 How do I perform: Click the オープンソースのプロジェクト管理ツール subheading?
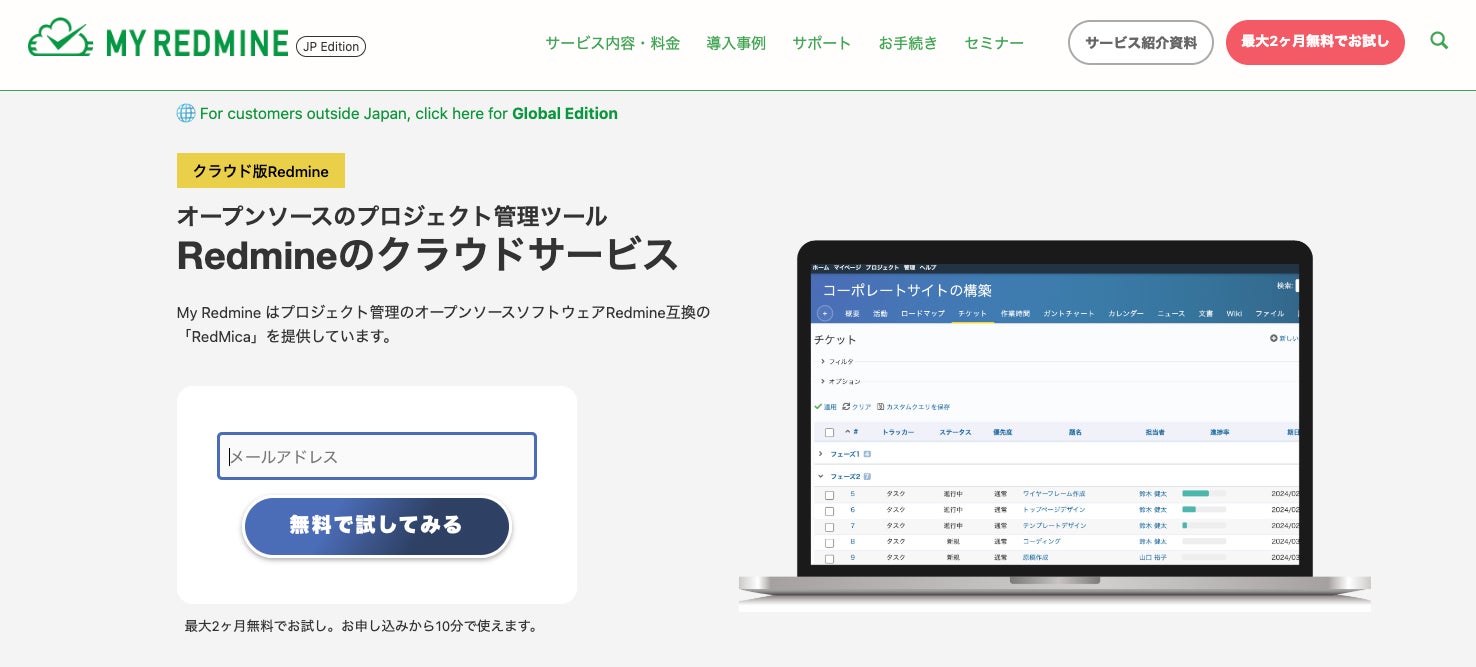[392, 216]
